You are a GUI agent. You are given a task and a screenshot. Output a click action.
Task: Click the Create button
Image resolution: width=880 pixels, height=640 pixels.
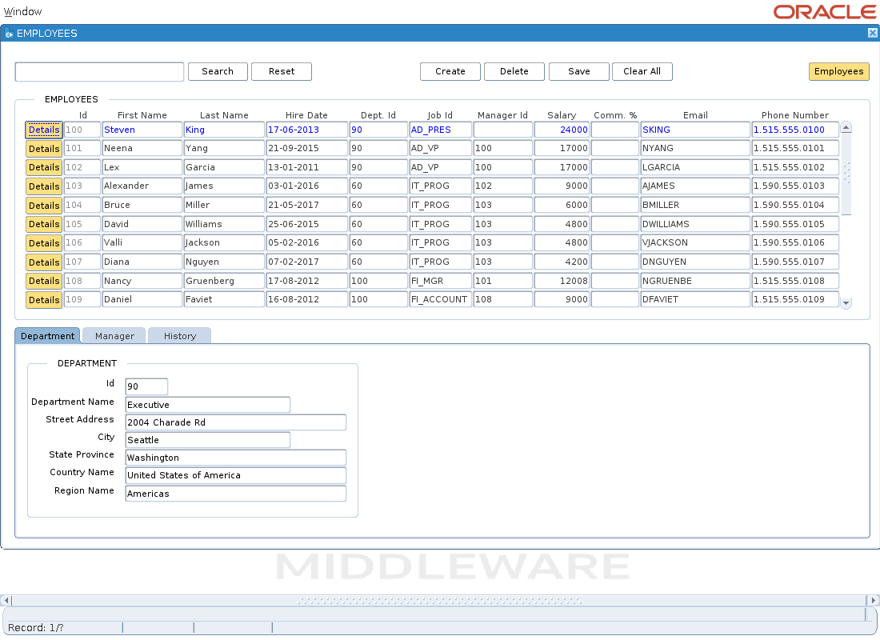[x=450, y=71]
